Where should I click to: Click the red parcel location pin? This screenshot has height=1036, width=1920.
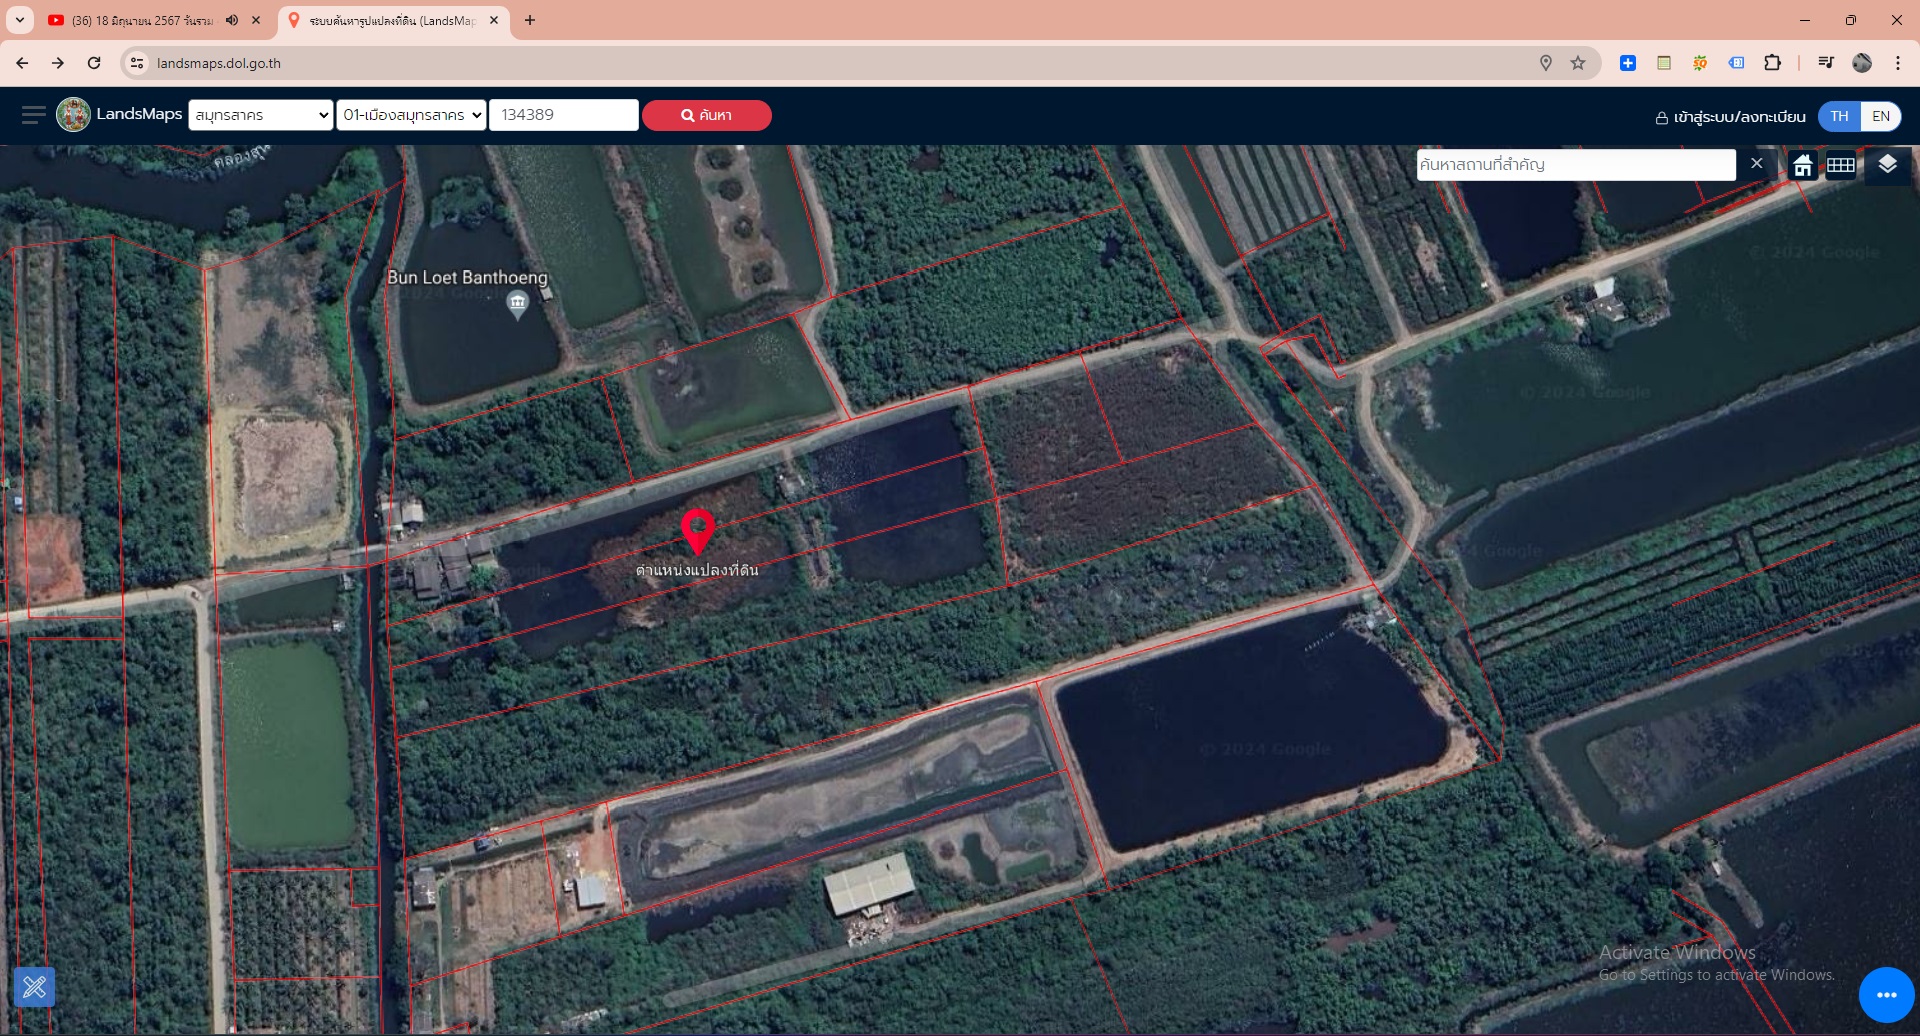coord(697,529)
